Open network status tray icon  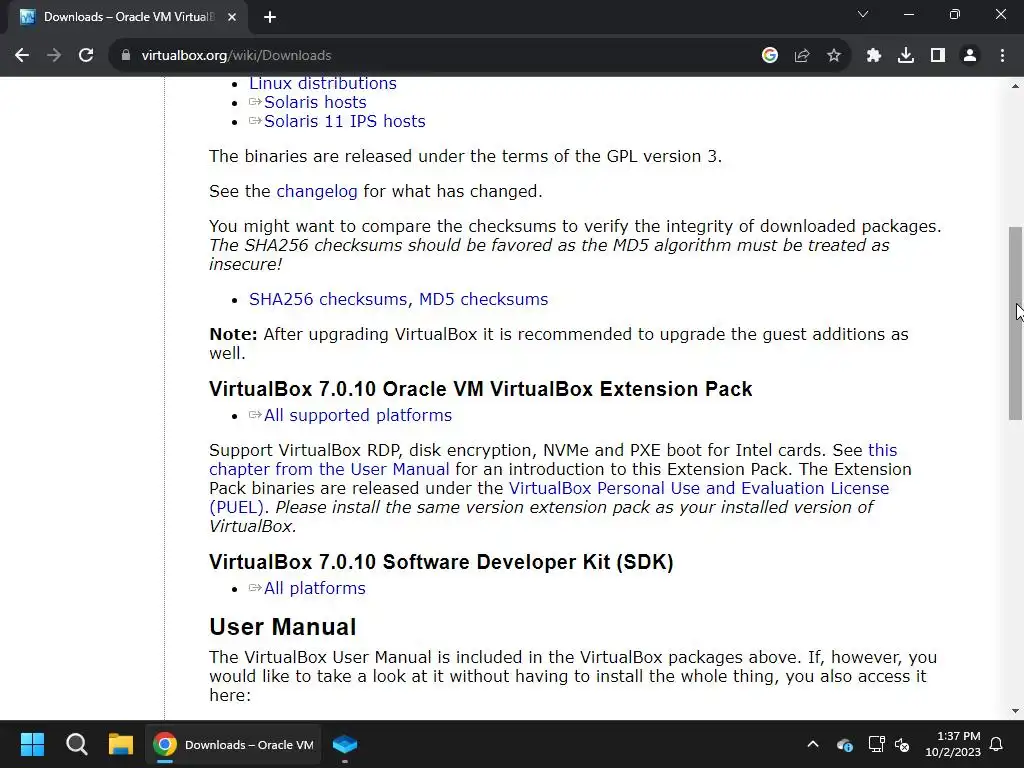coord(876,744)
